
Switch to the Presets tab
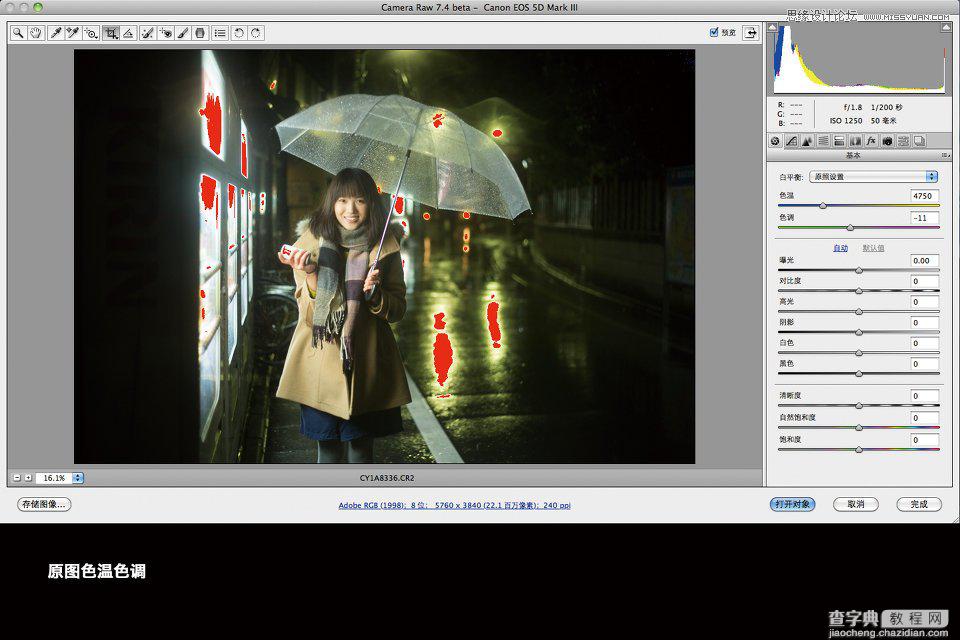[903, 141]
